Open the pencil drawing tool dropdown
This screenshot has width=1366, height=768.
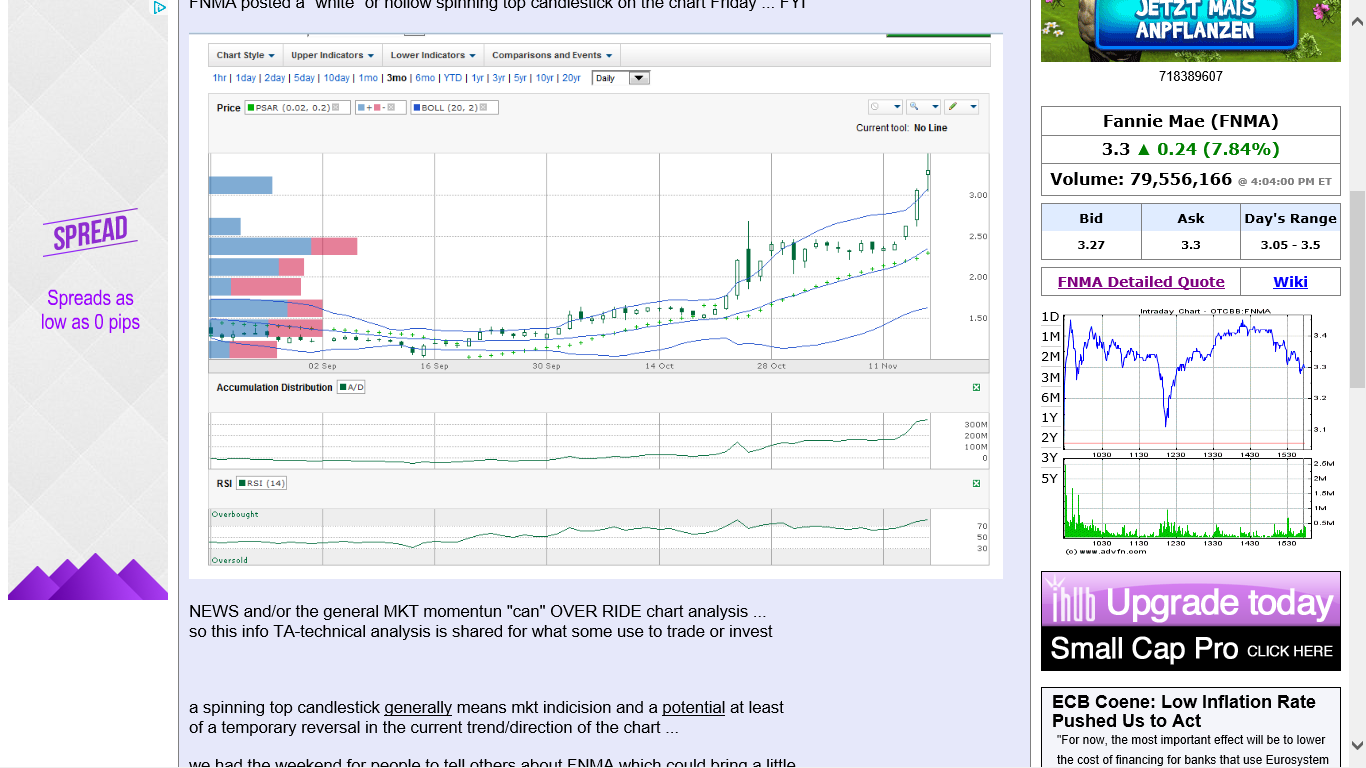pyautogui.click(x=961, y=107)
